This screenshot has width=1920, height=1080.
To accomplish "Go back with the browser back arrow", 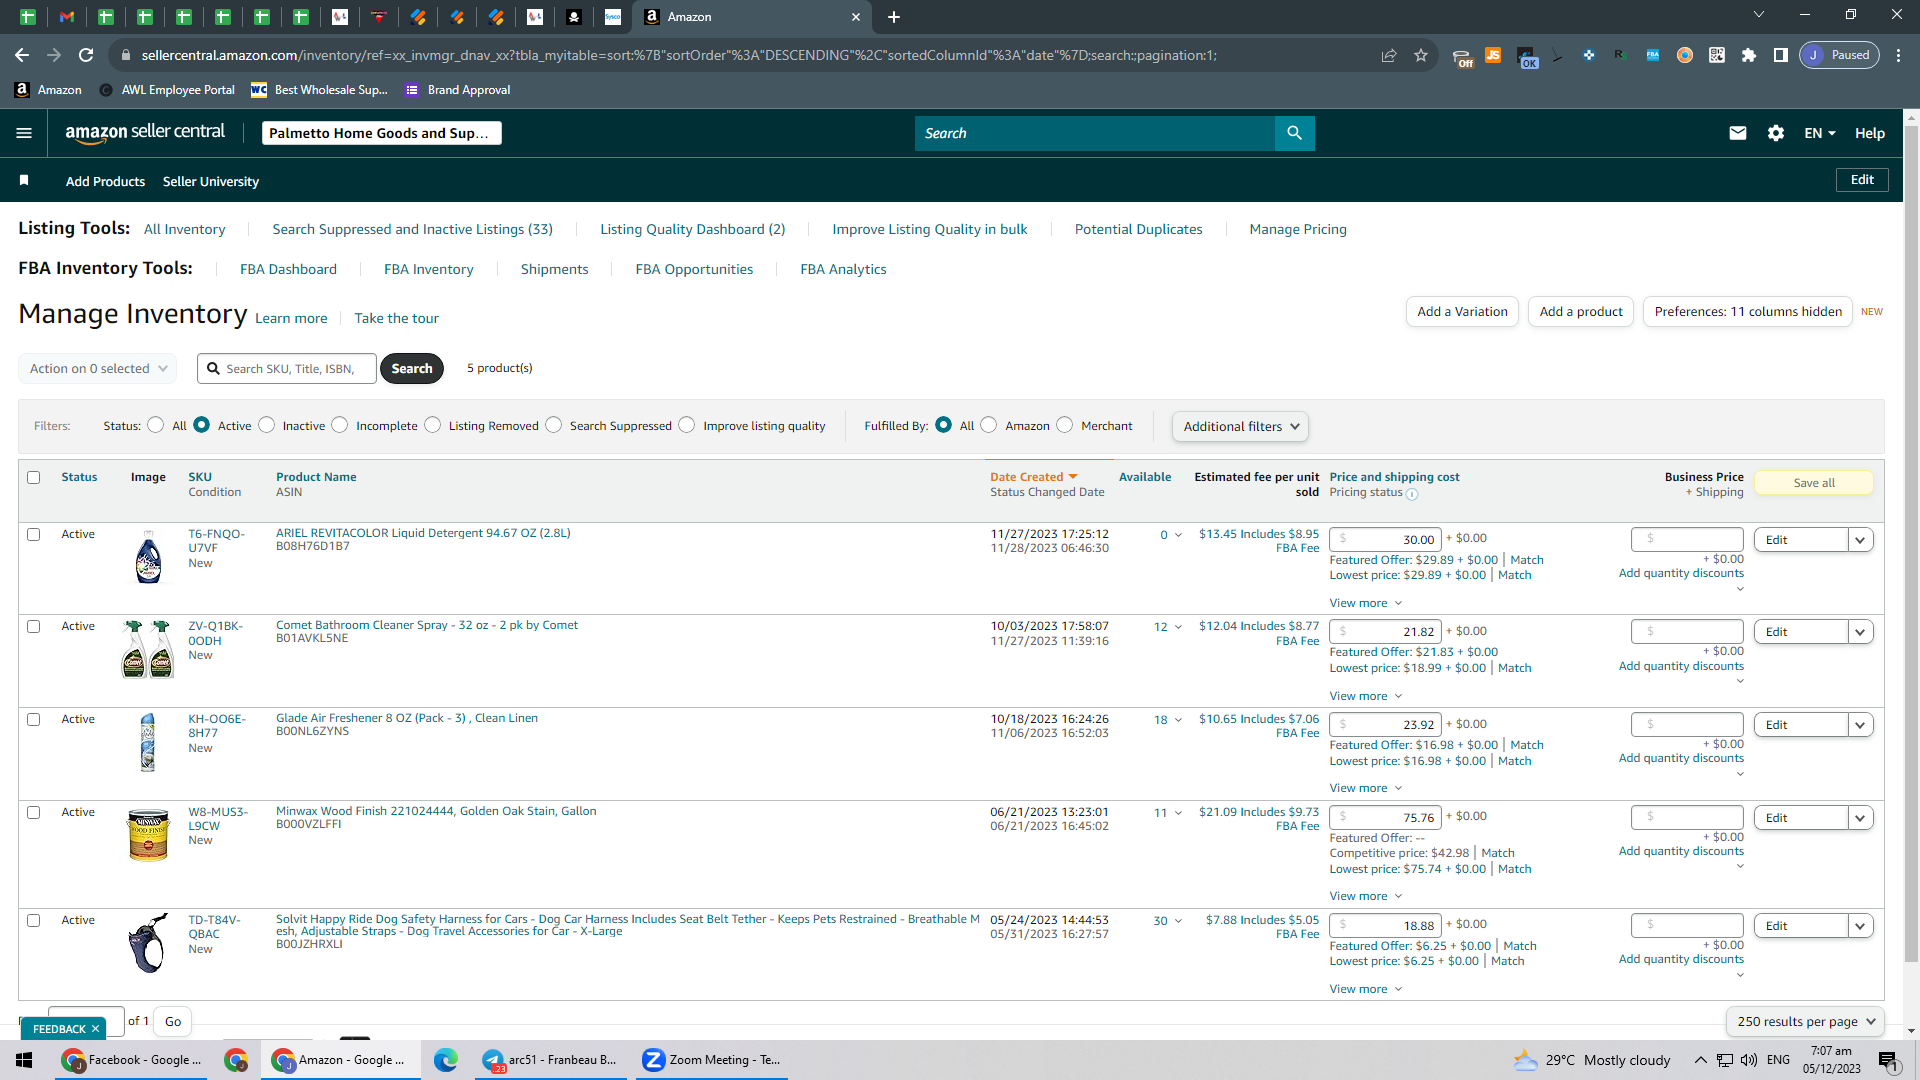I will coord(22,55).
